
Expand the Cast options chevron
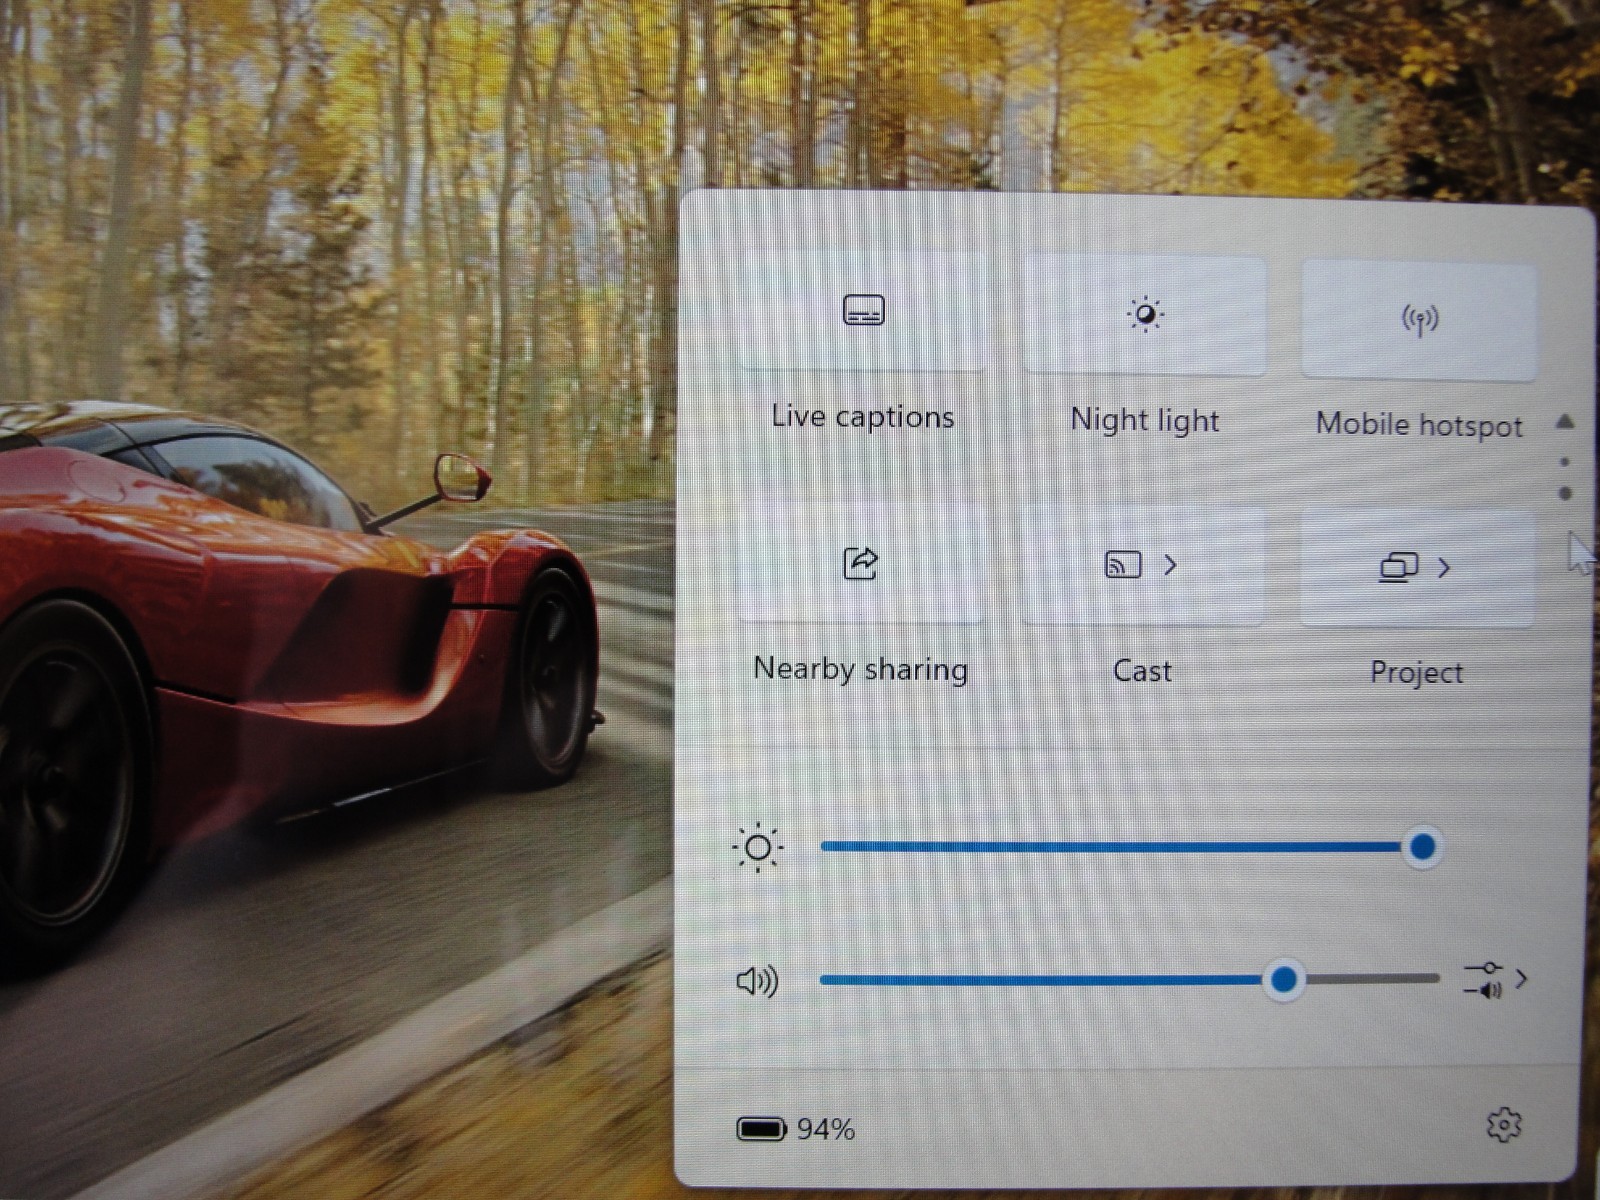coord(1171,566)
